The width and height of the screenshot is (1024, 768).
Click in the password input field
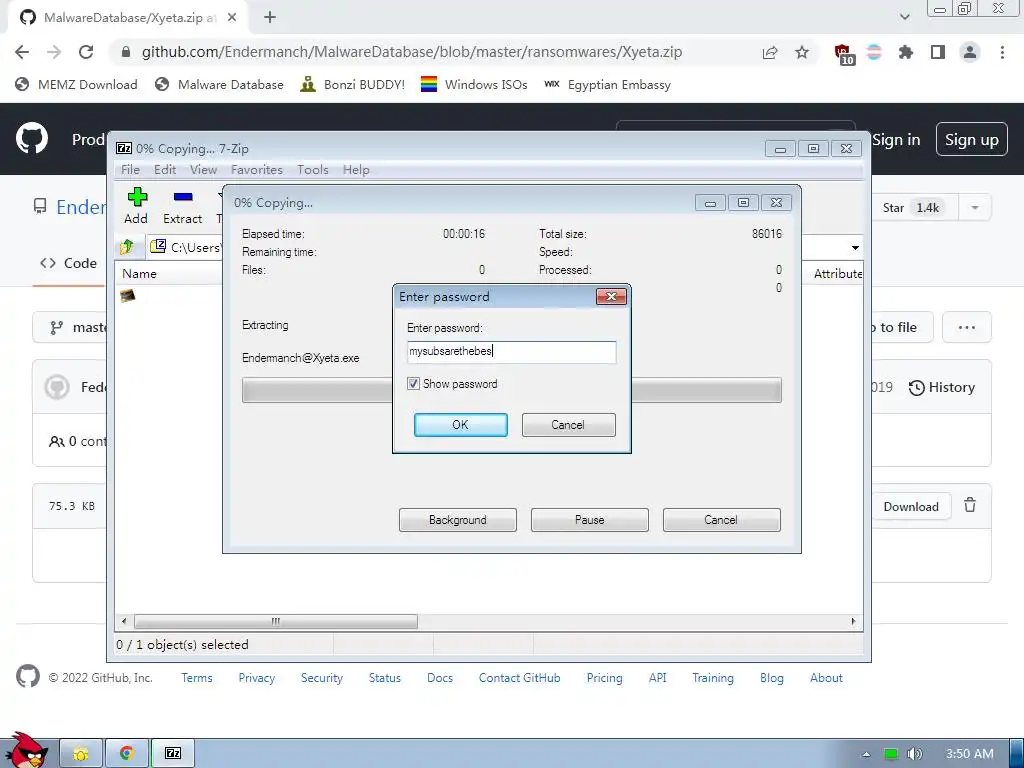point(511,352)
